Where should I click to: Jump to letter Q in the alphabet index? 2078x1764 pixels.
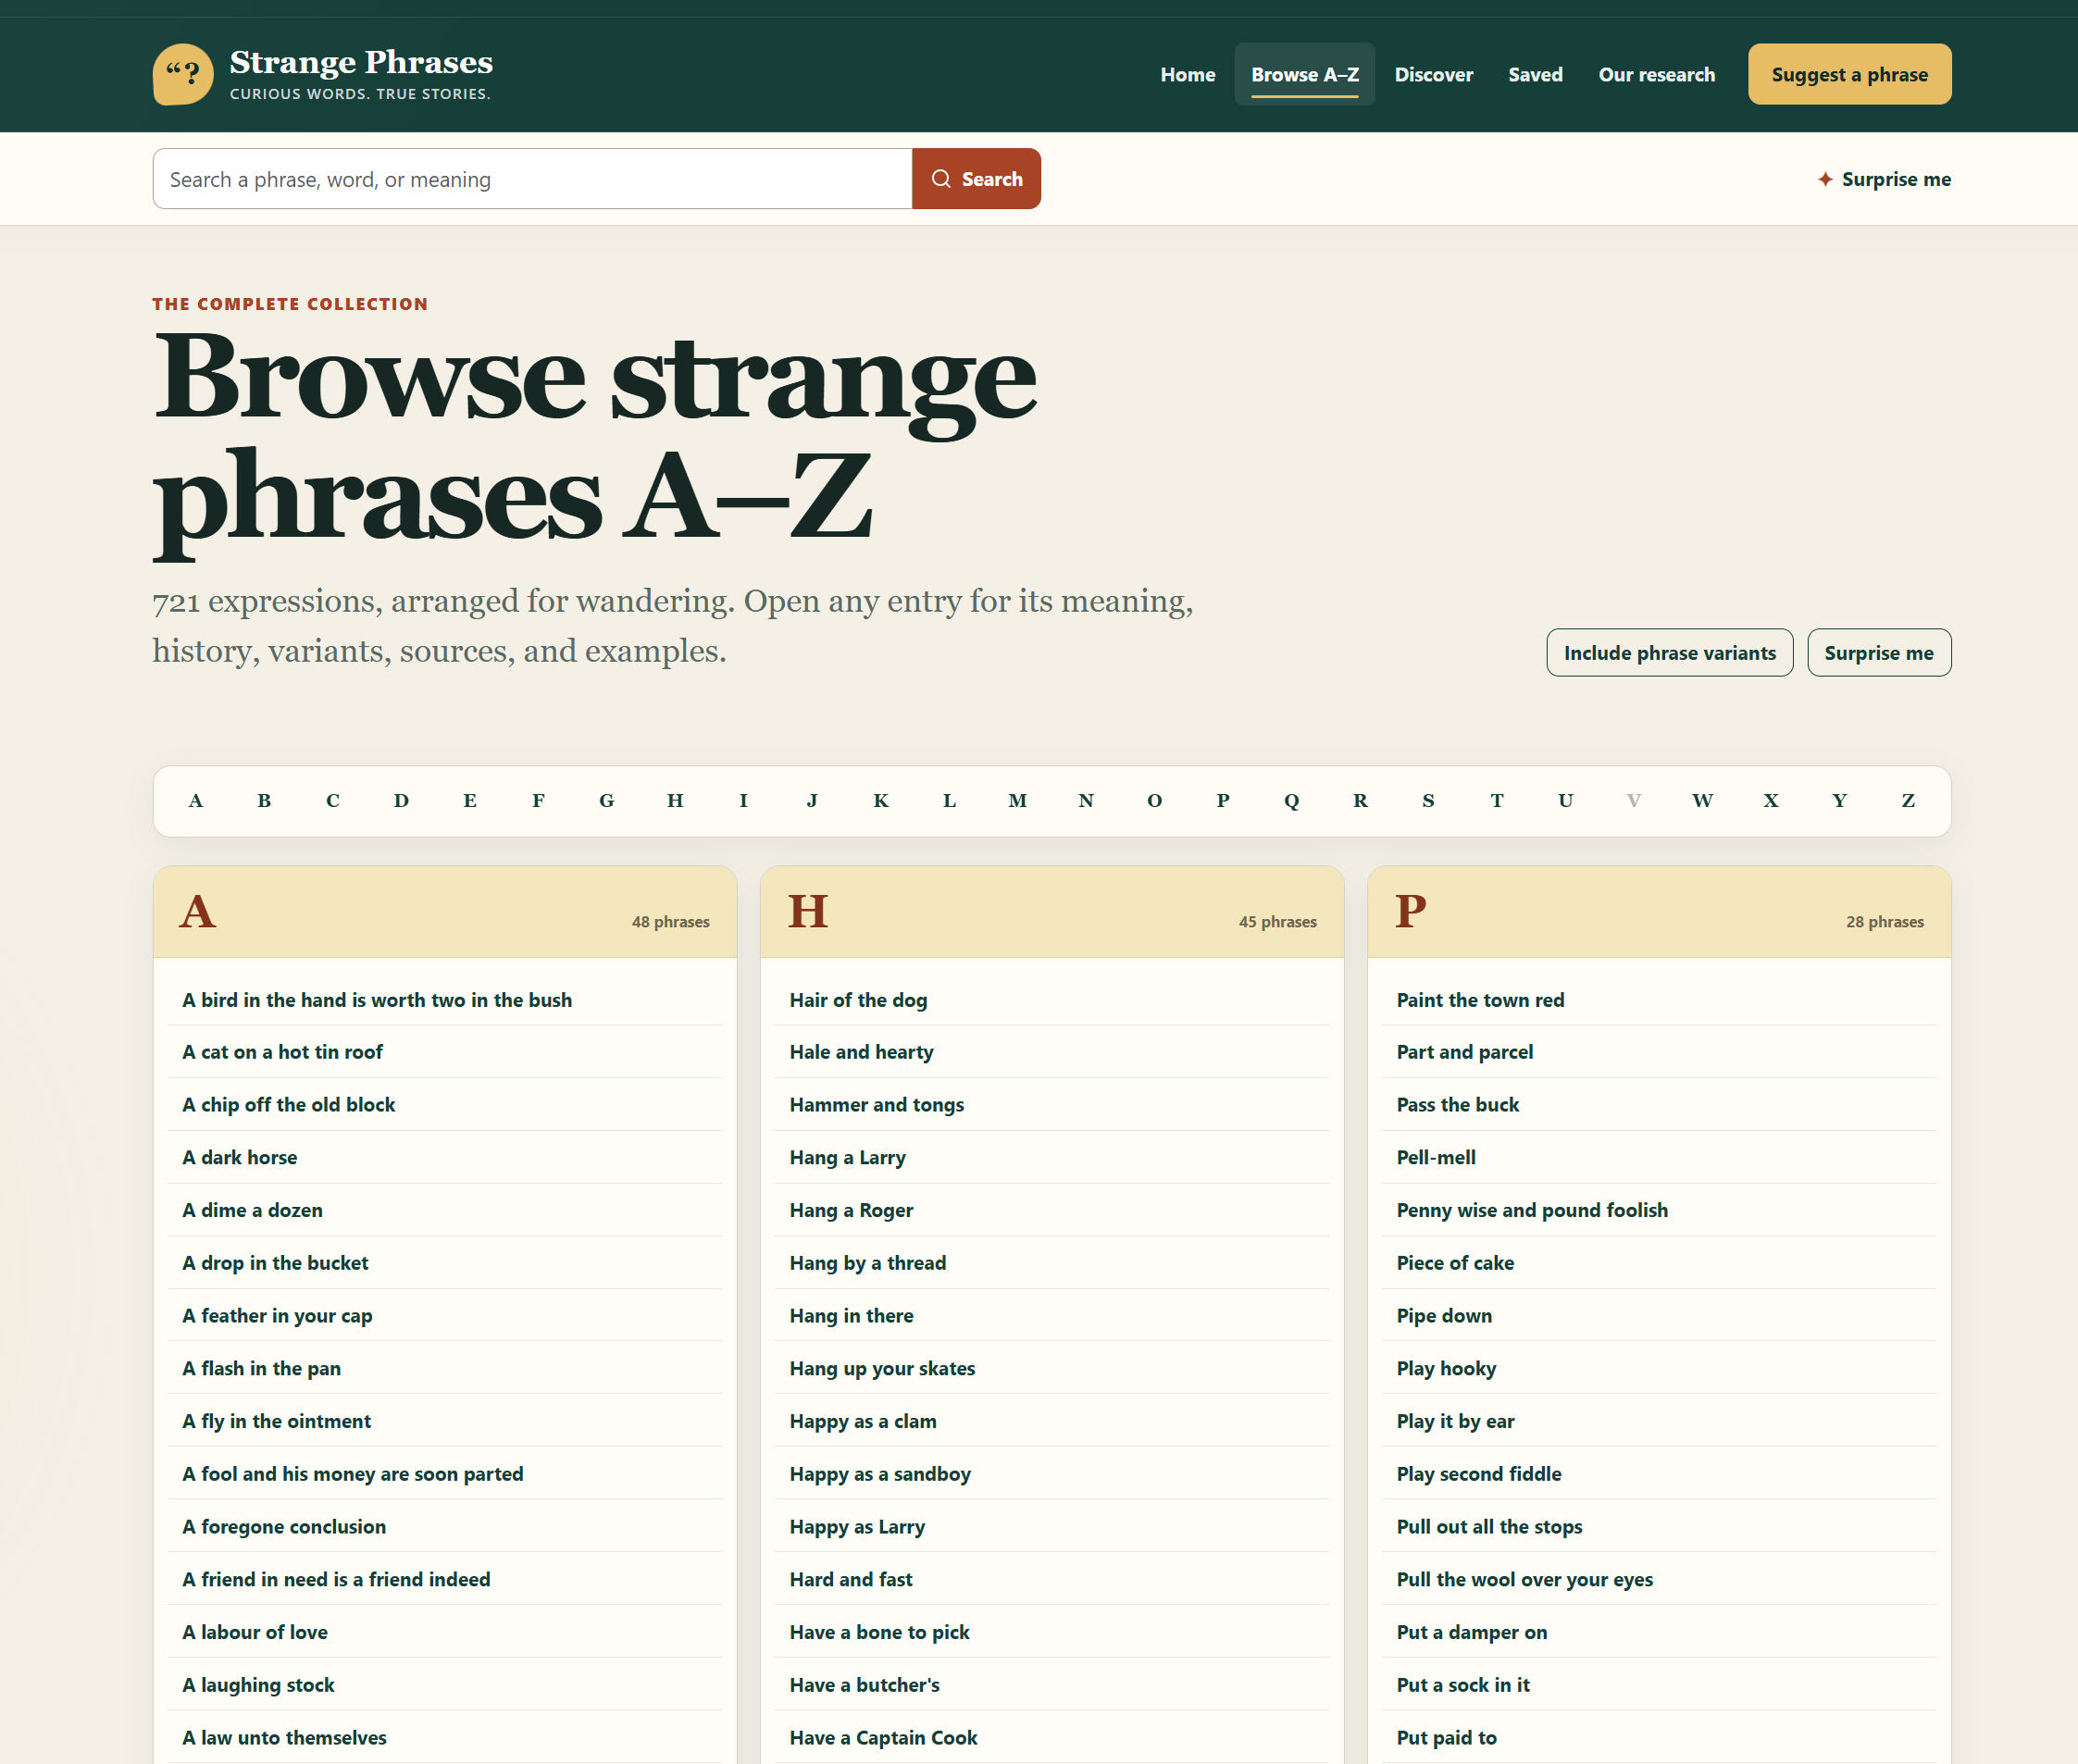click(1292, 801)
